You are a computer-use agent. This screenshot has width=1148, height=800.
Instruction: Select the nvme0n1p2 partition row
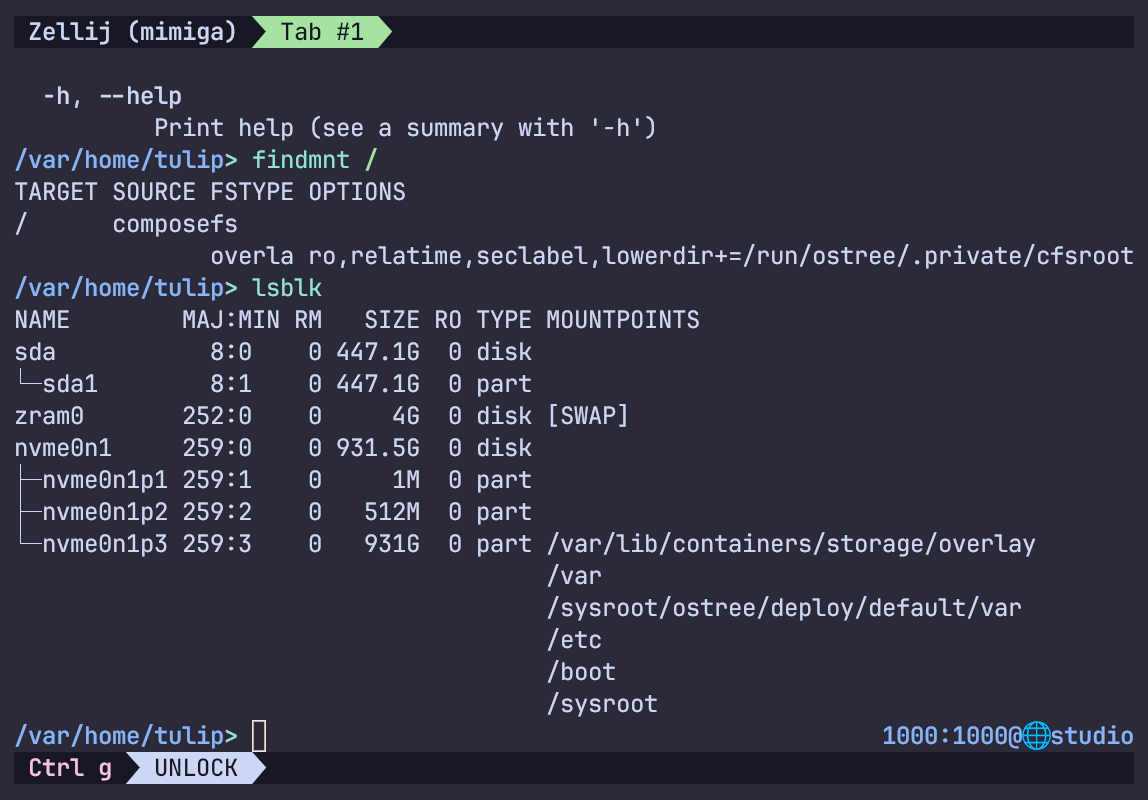pyautogui.click(x=104, y=512)
